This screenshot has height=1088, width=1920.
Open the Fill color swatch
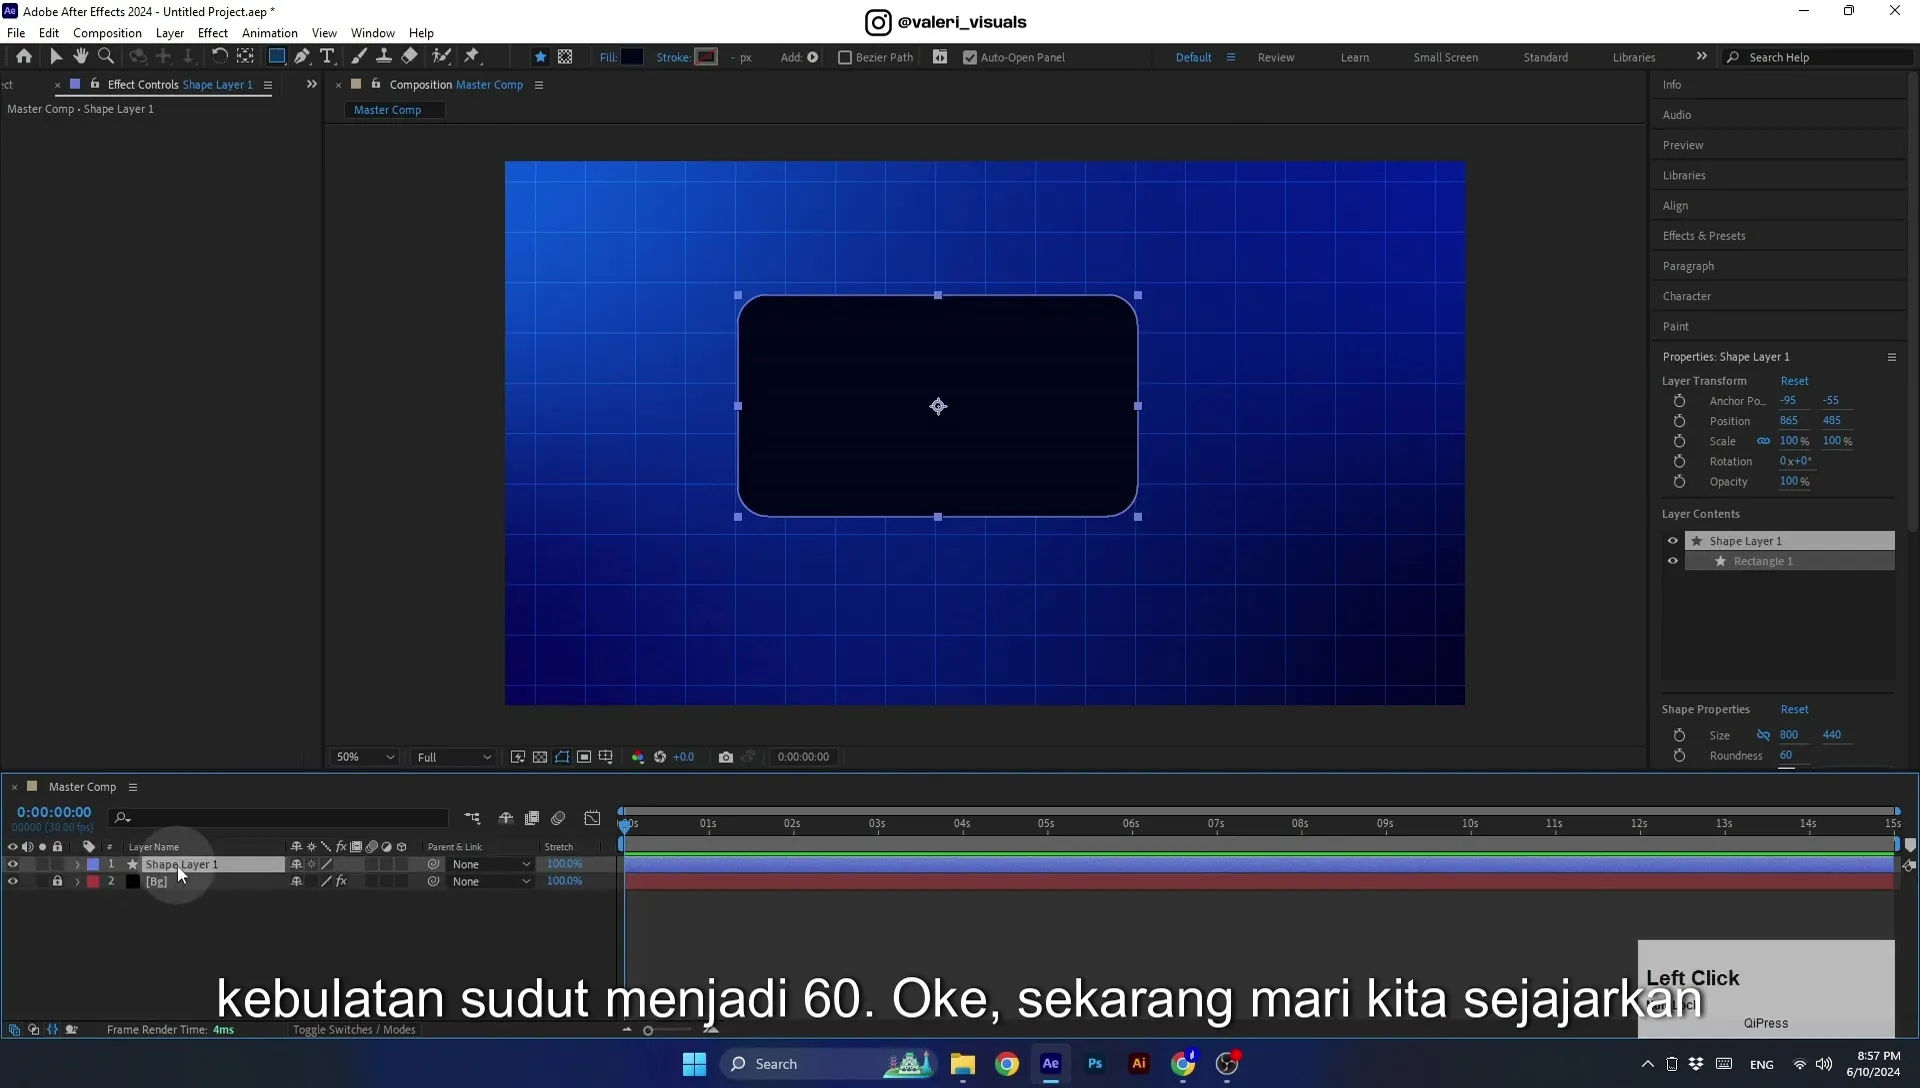click(632, 57)
